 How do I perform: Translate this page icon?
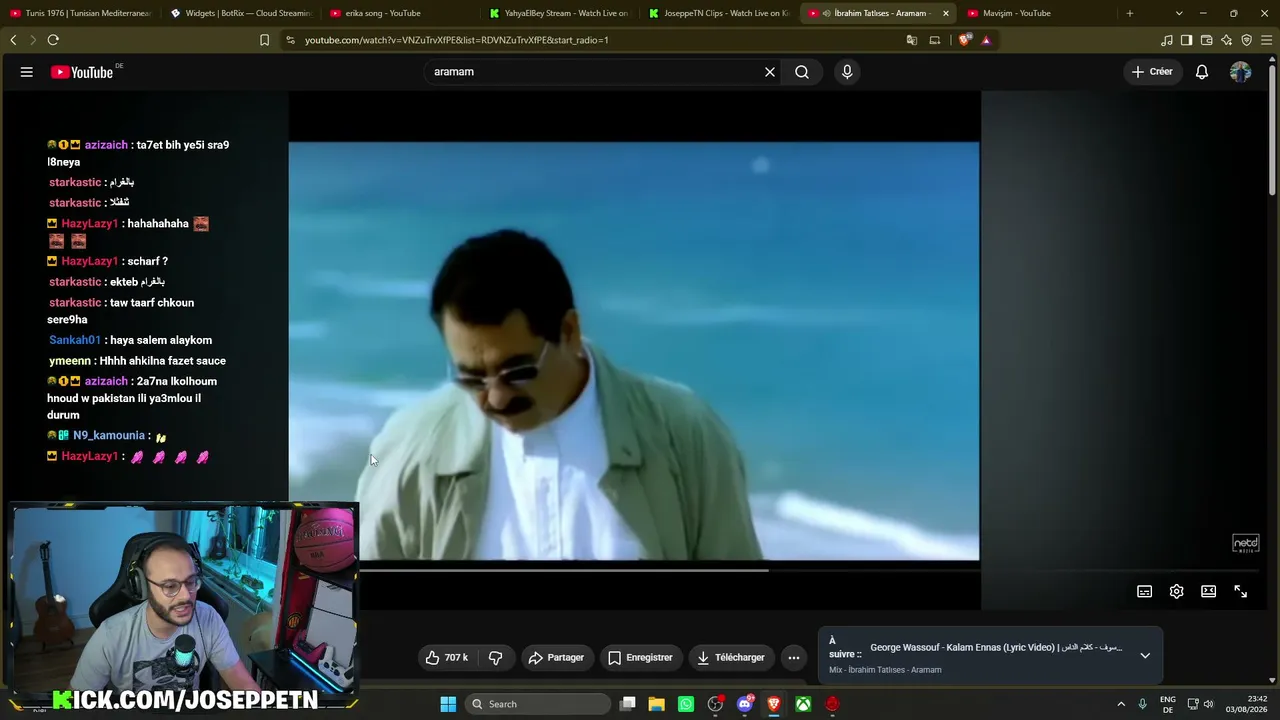point(911,40)
